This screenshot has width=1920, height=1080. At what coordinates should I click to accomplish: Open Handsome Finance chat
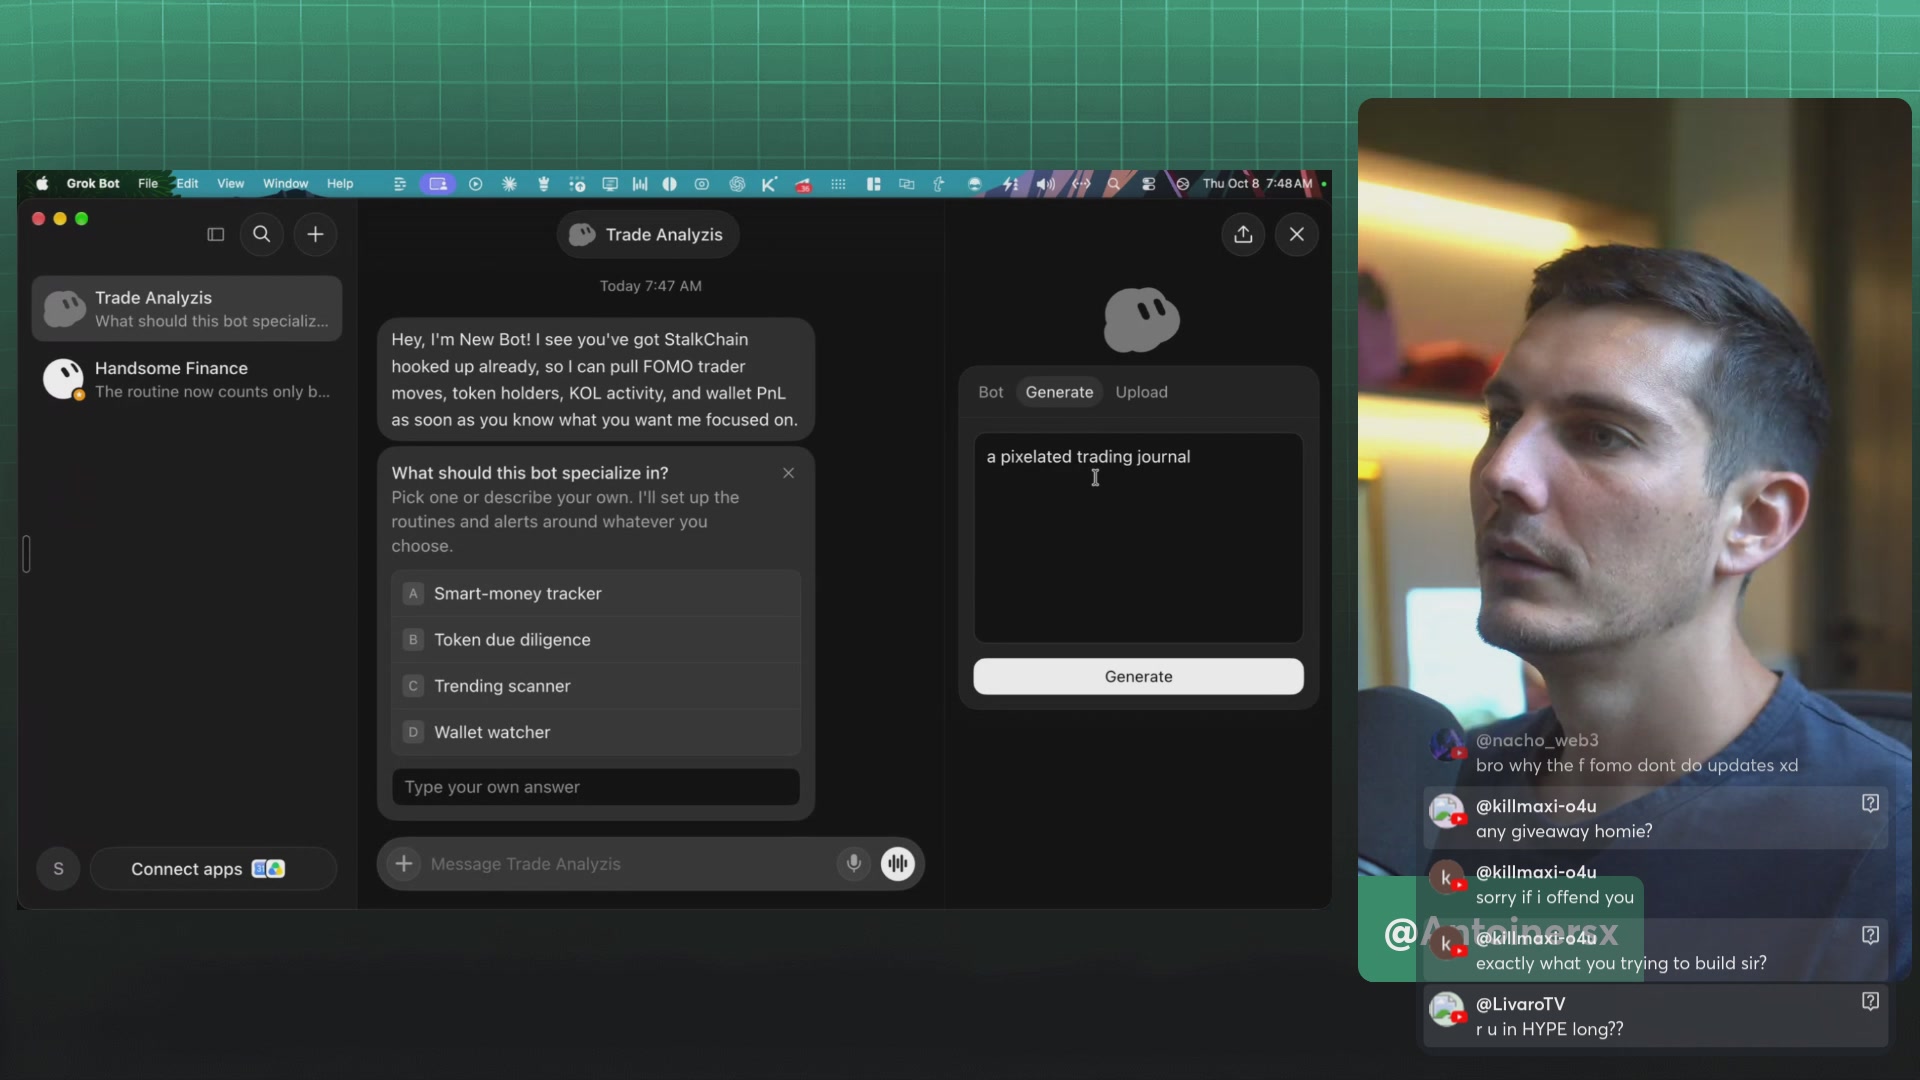(187, 380)
